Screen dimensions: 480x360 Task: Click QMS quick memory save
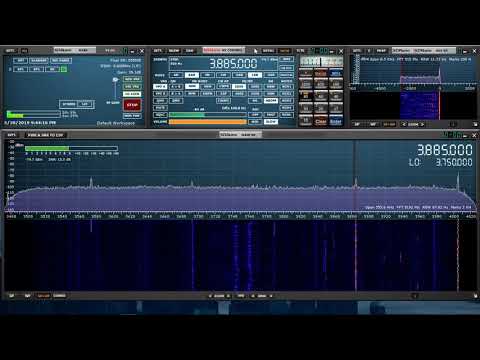160,101
